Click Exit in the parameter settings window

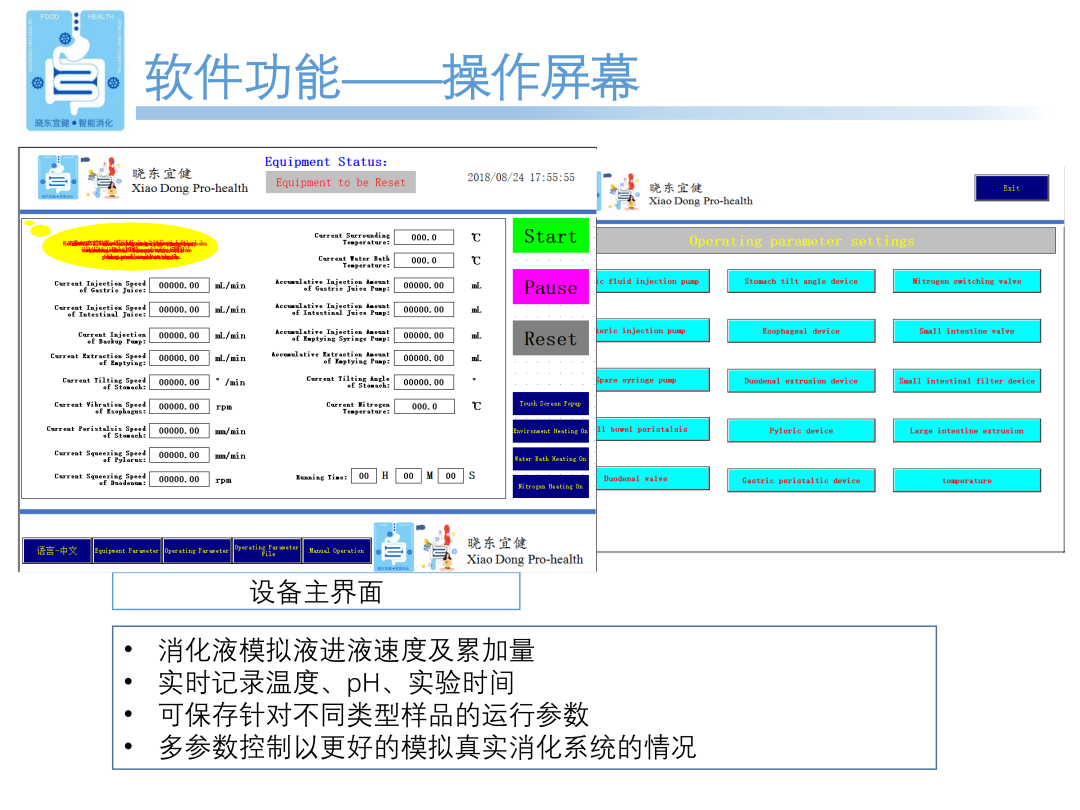1011,188
